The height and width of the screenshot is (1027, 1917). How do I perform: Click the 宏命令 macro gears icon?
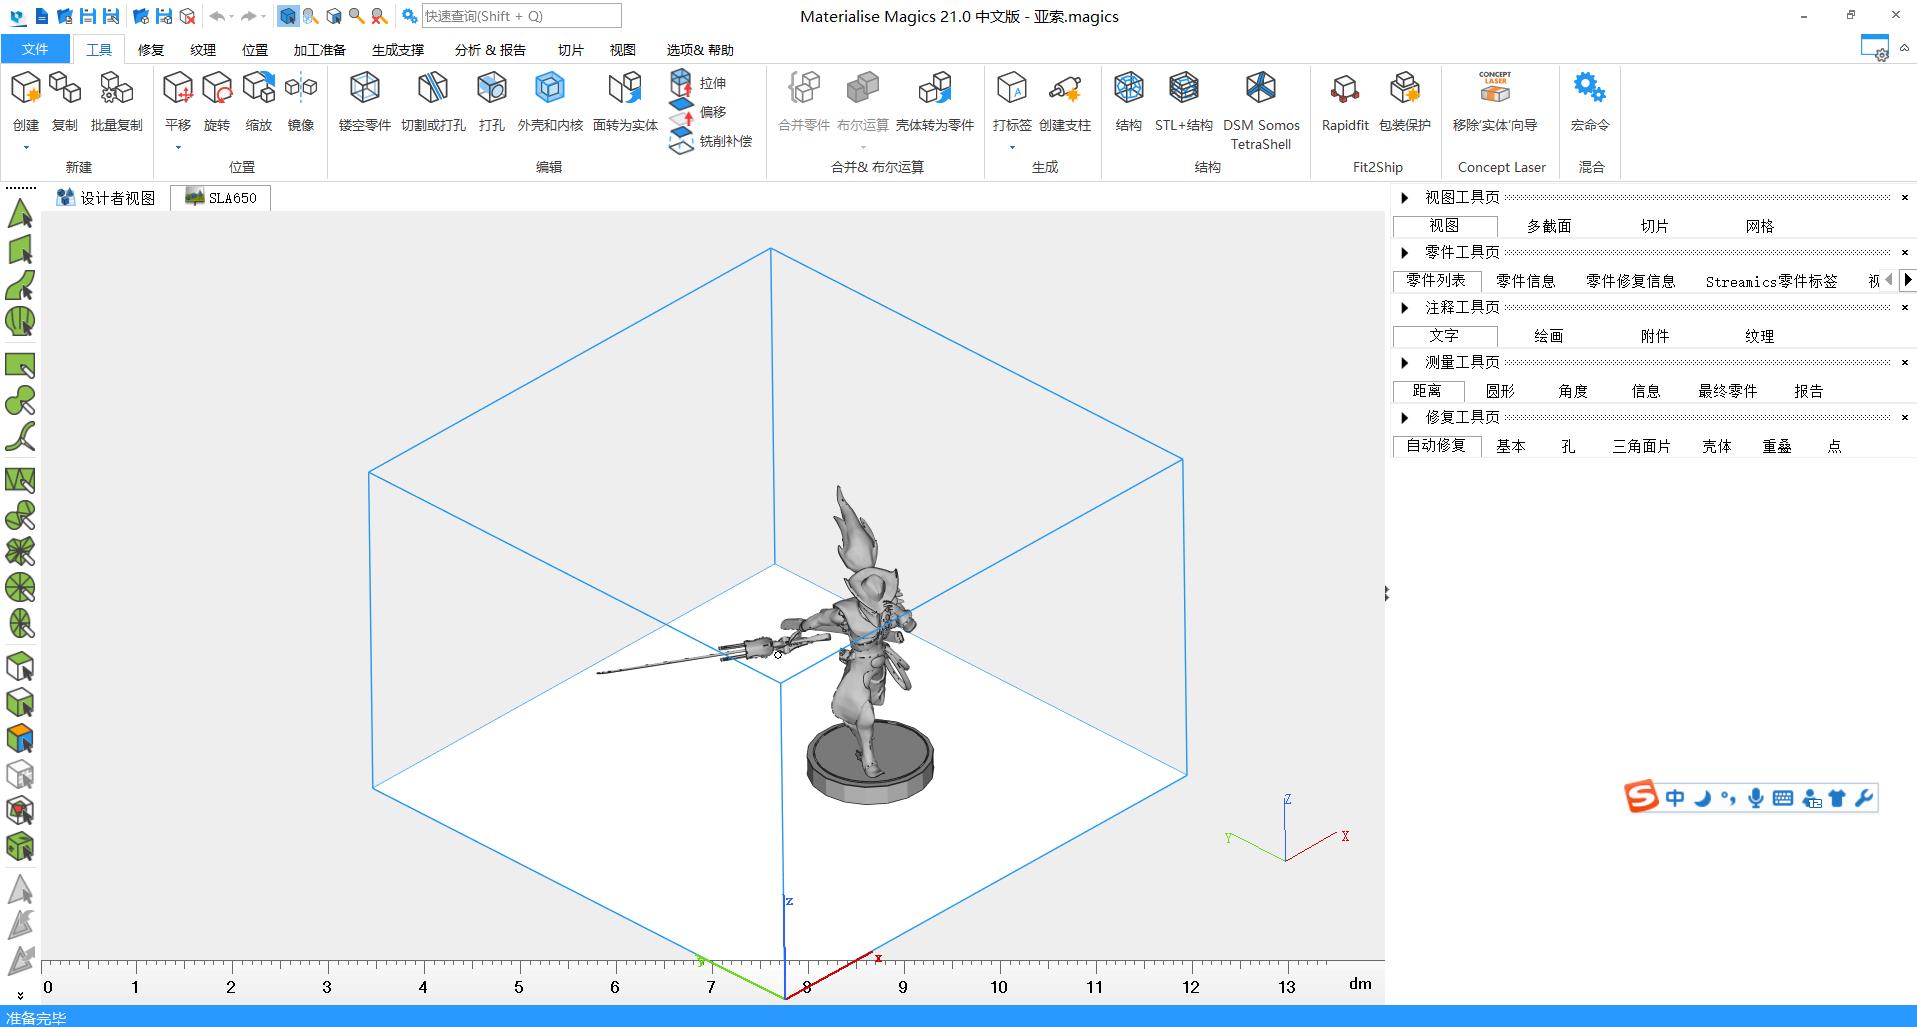1589,89
